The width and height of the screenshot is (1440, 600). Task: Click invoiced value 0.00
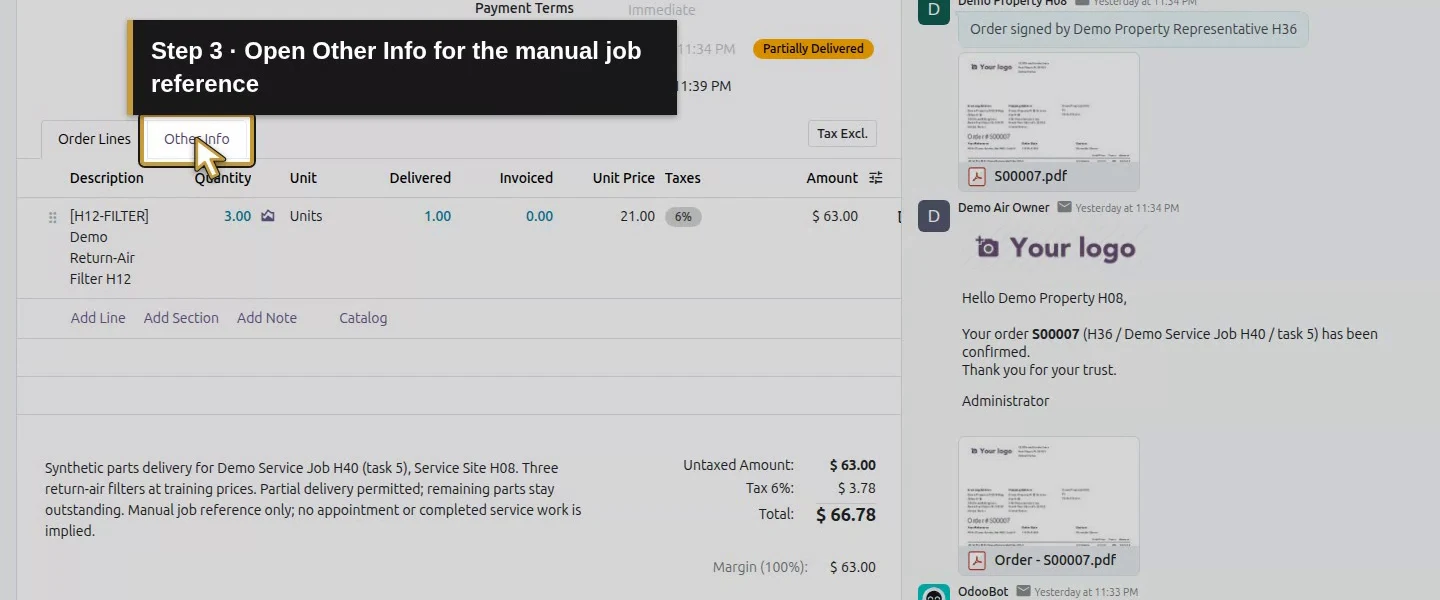[x=539, y=216]
